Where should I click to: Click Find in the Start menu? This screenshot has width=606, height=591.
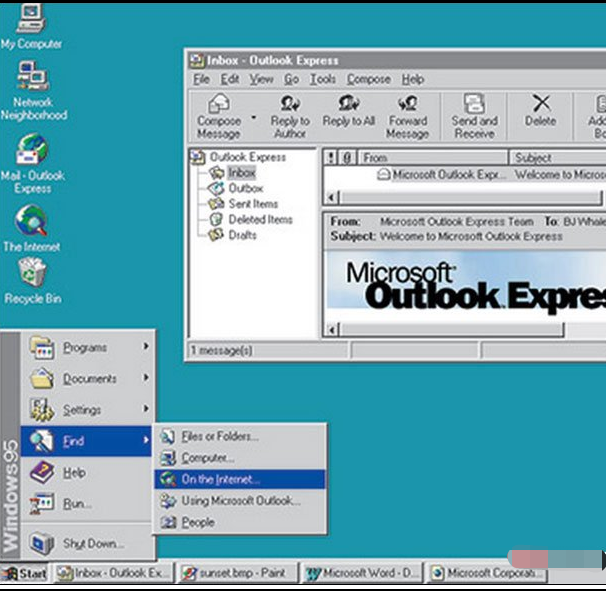coord(87,441)
